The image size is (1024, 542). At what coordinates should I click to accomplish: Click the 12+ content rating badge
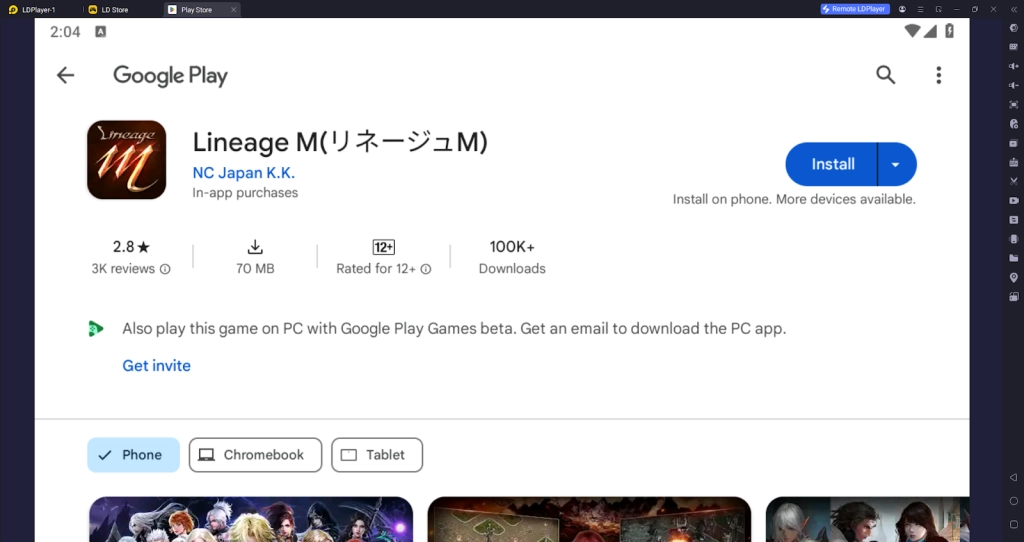click(383, 247)
